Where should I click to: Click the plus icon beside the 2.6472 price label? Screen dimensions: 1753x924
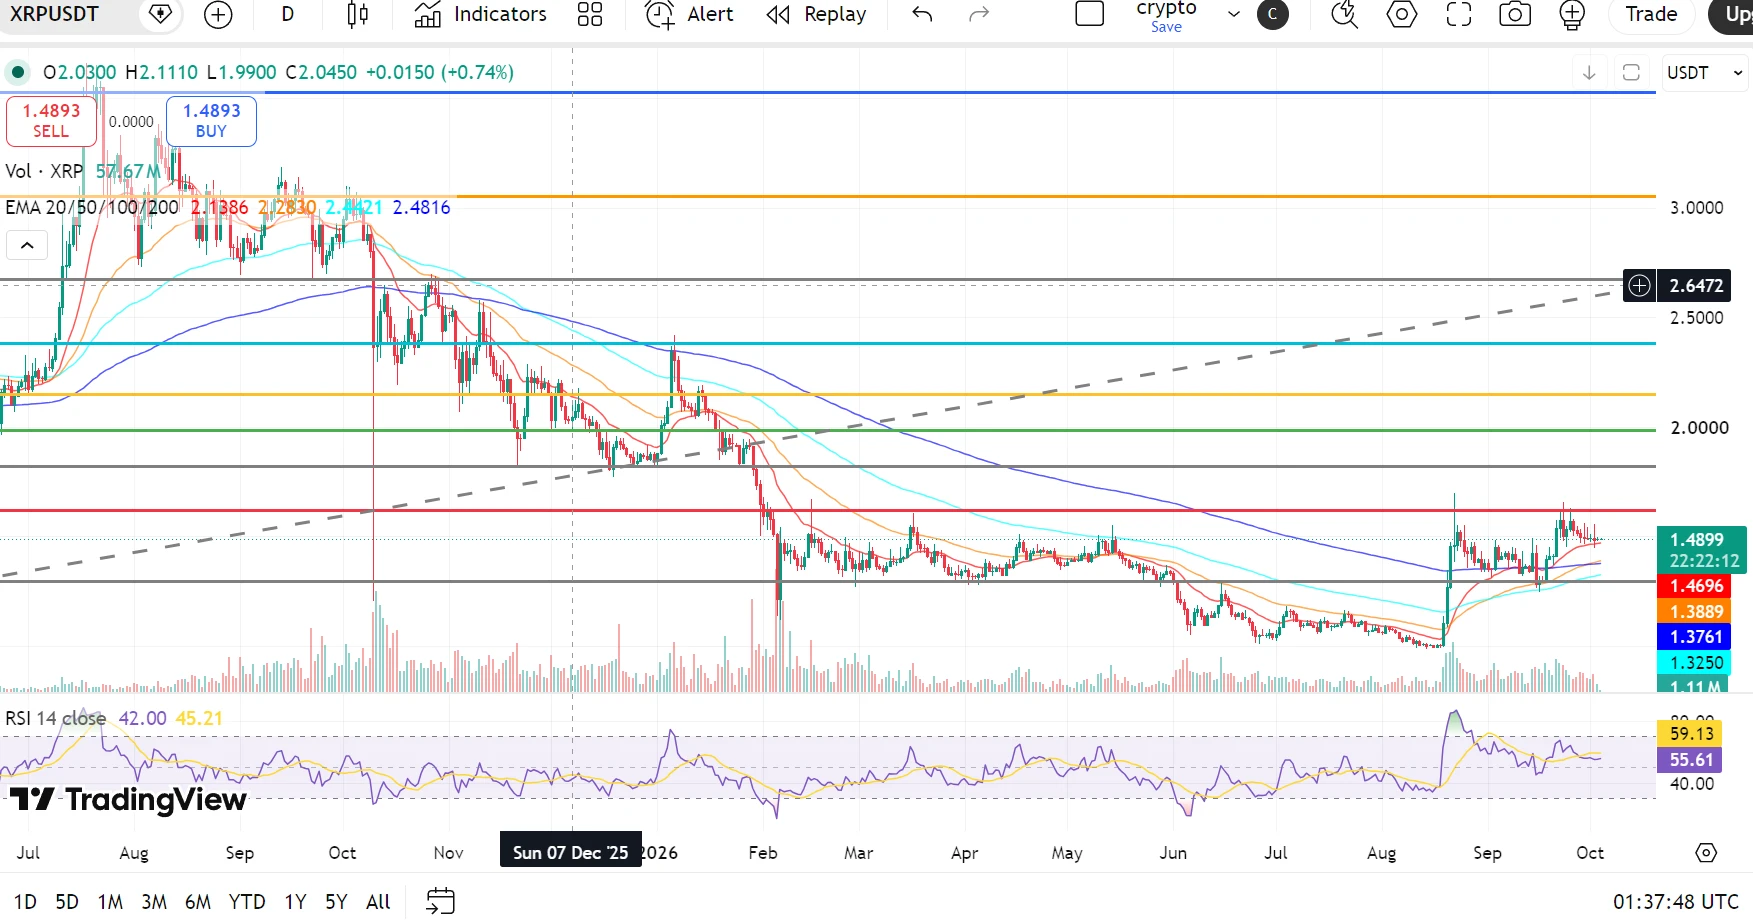click(1639, 286)
